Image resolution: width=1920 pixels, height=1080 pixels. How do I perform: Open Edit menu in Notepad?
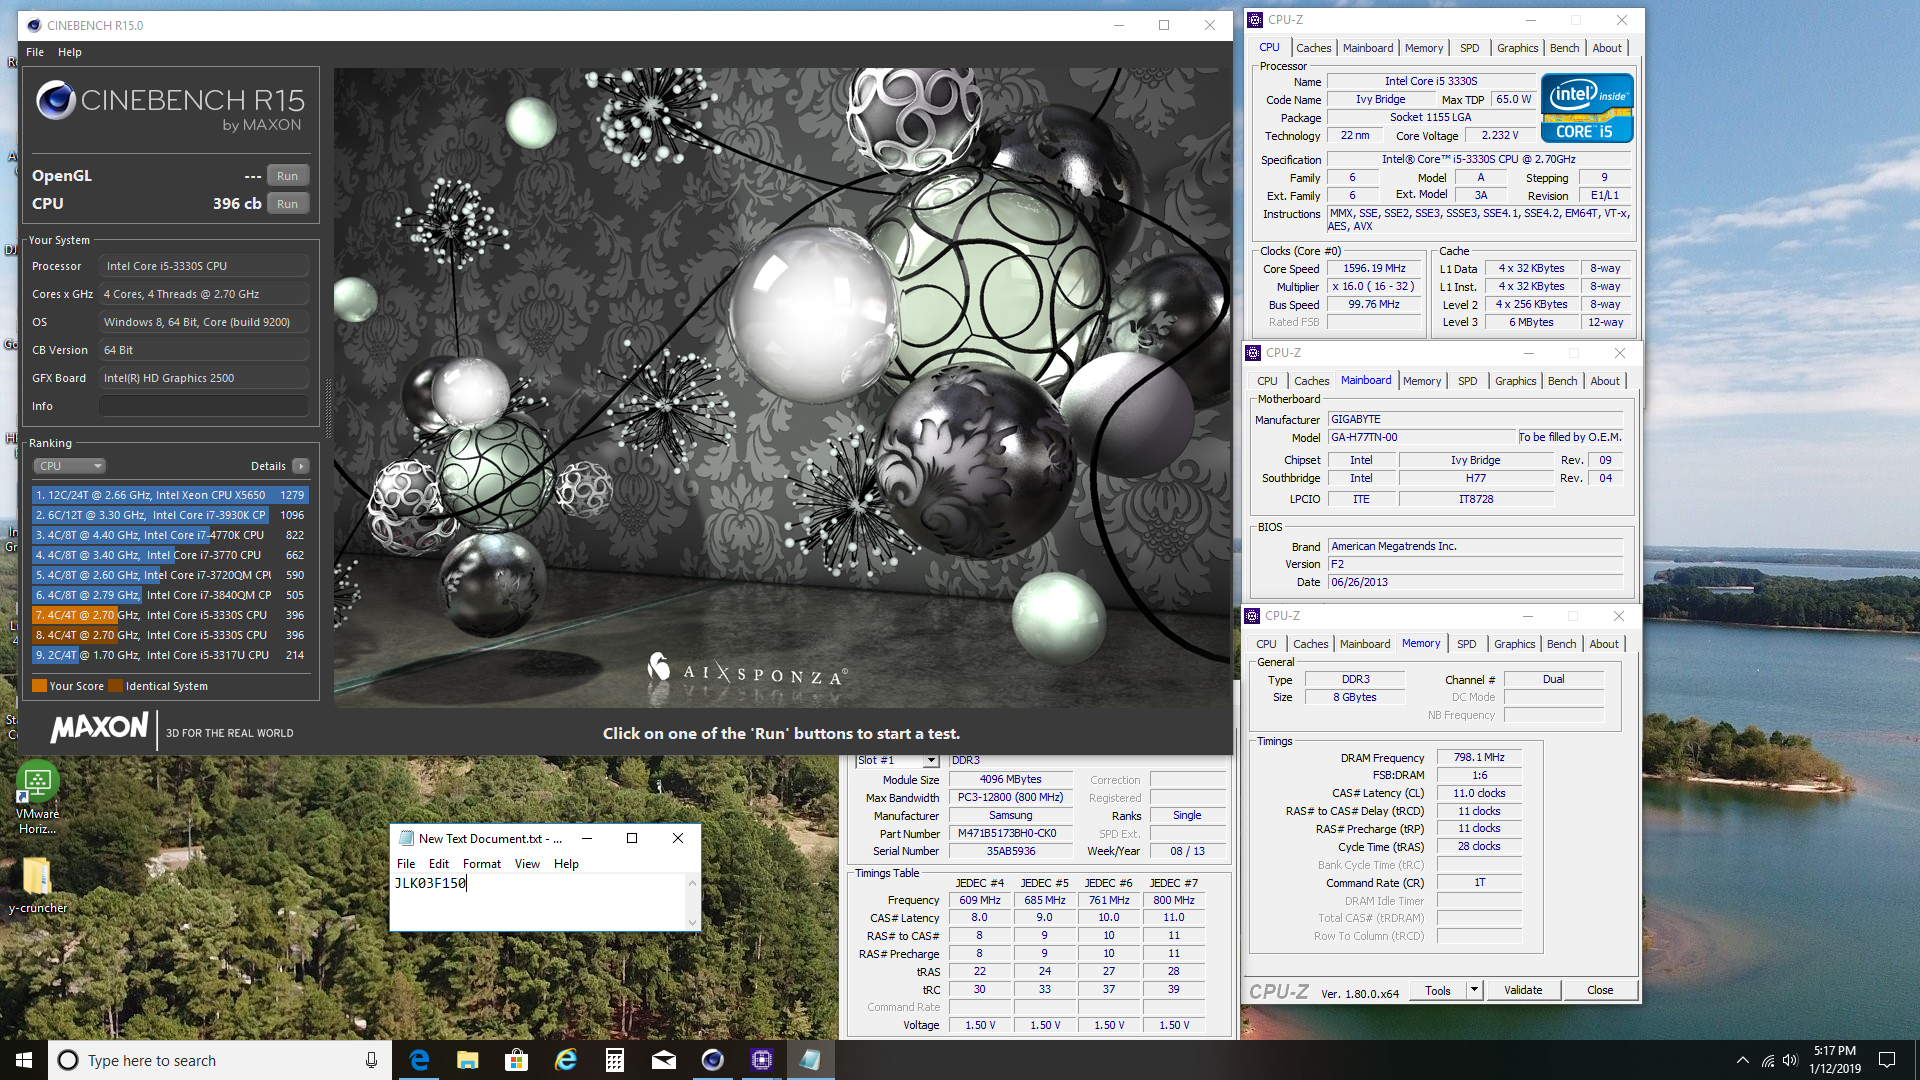pos(439,864)
